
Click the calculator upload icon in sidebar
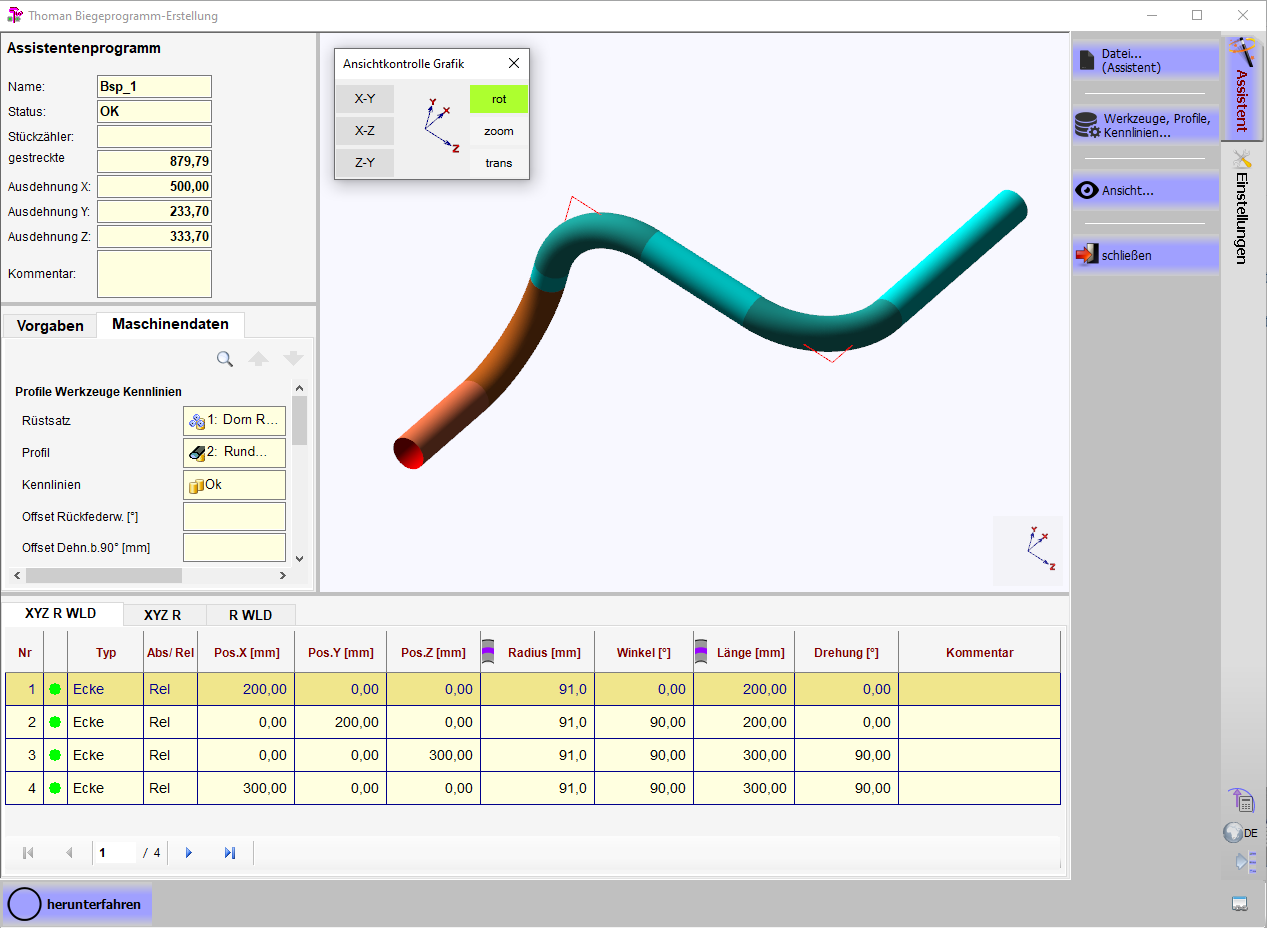tap(1241, 800)
